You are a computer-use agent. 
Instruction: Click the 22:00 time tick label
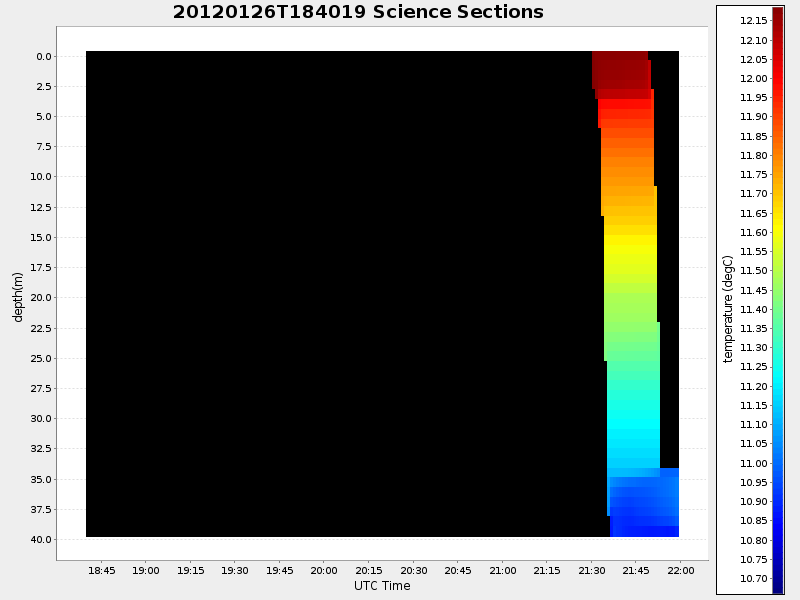click(681, 570)
